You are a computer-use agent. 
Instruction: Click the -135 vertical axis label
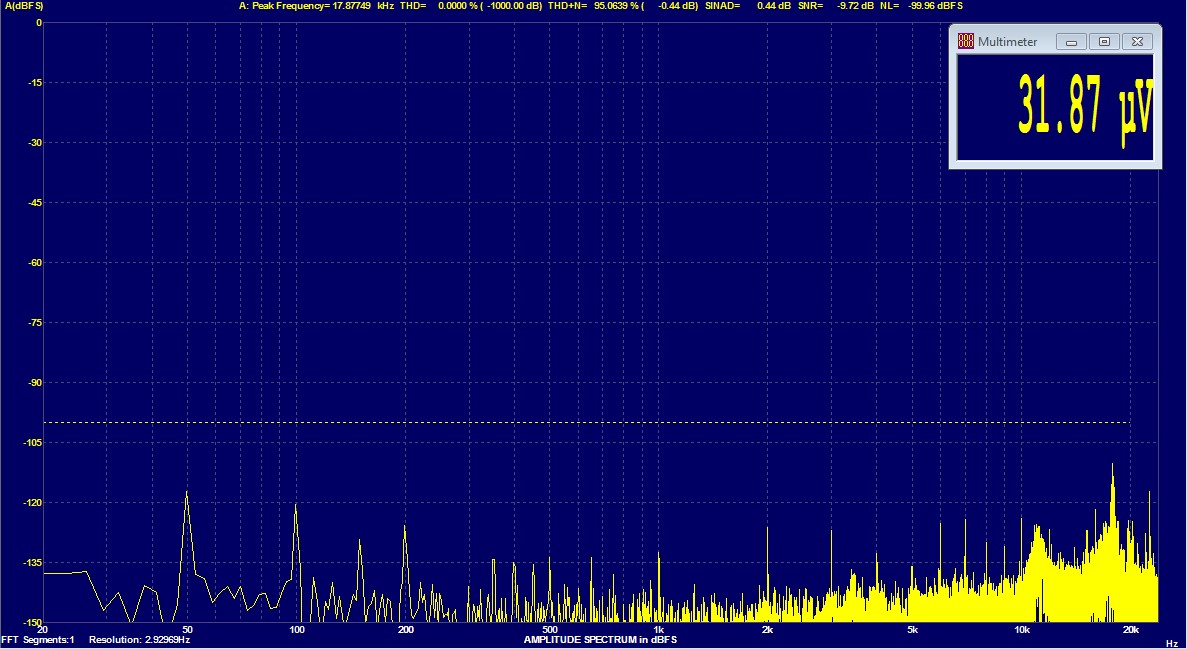pyautogui.click(x=33, y=563)
